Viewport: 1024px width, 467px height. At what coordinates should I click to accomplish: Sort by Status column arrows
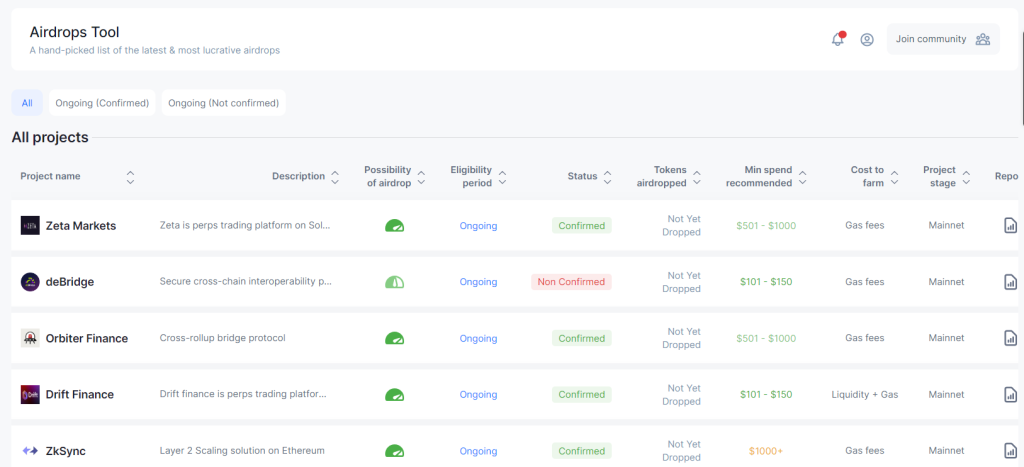click(x=607, y=177)
